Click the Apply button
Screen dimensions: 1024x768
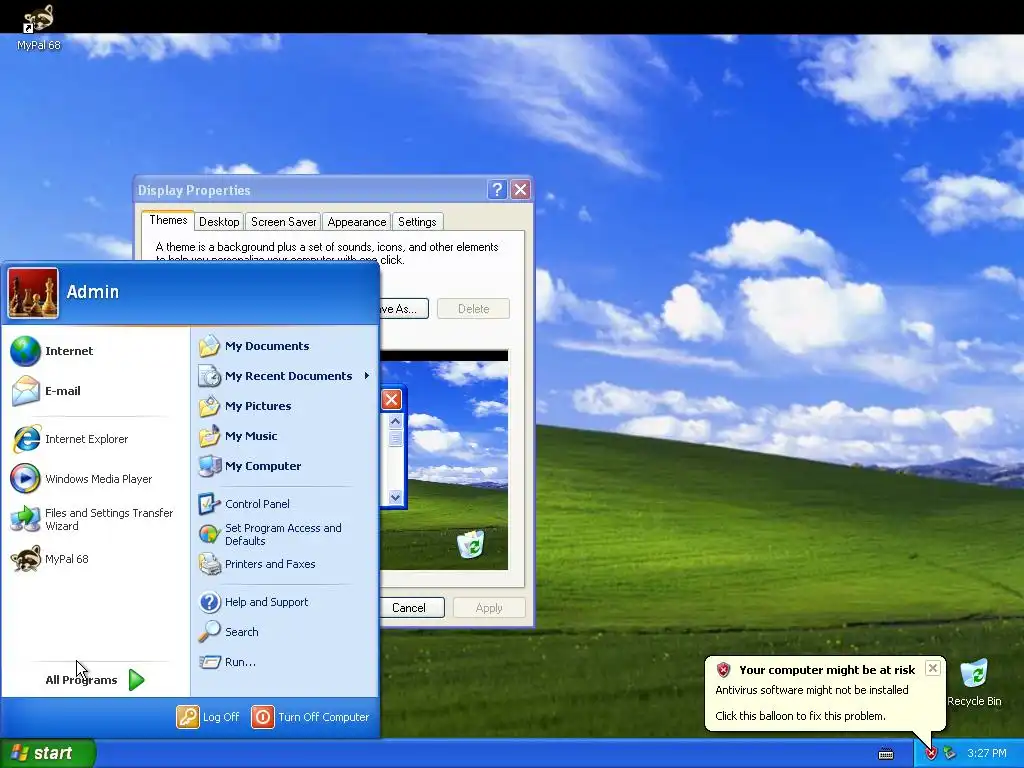(x=489, y=608)
